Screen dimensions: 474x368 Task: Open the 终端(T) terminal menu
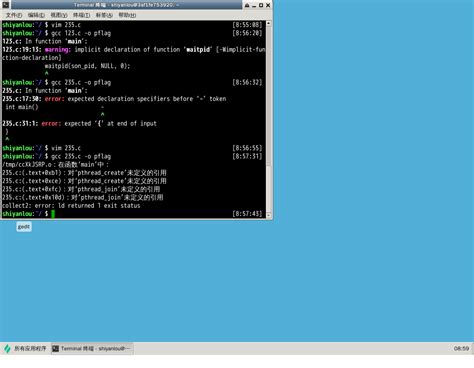pyautogui.click(x=81, y=15)
